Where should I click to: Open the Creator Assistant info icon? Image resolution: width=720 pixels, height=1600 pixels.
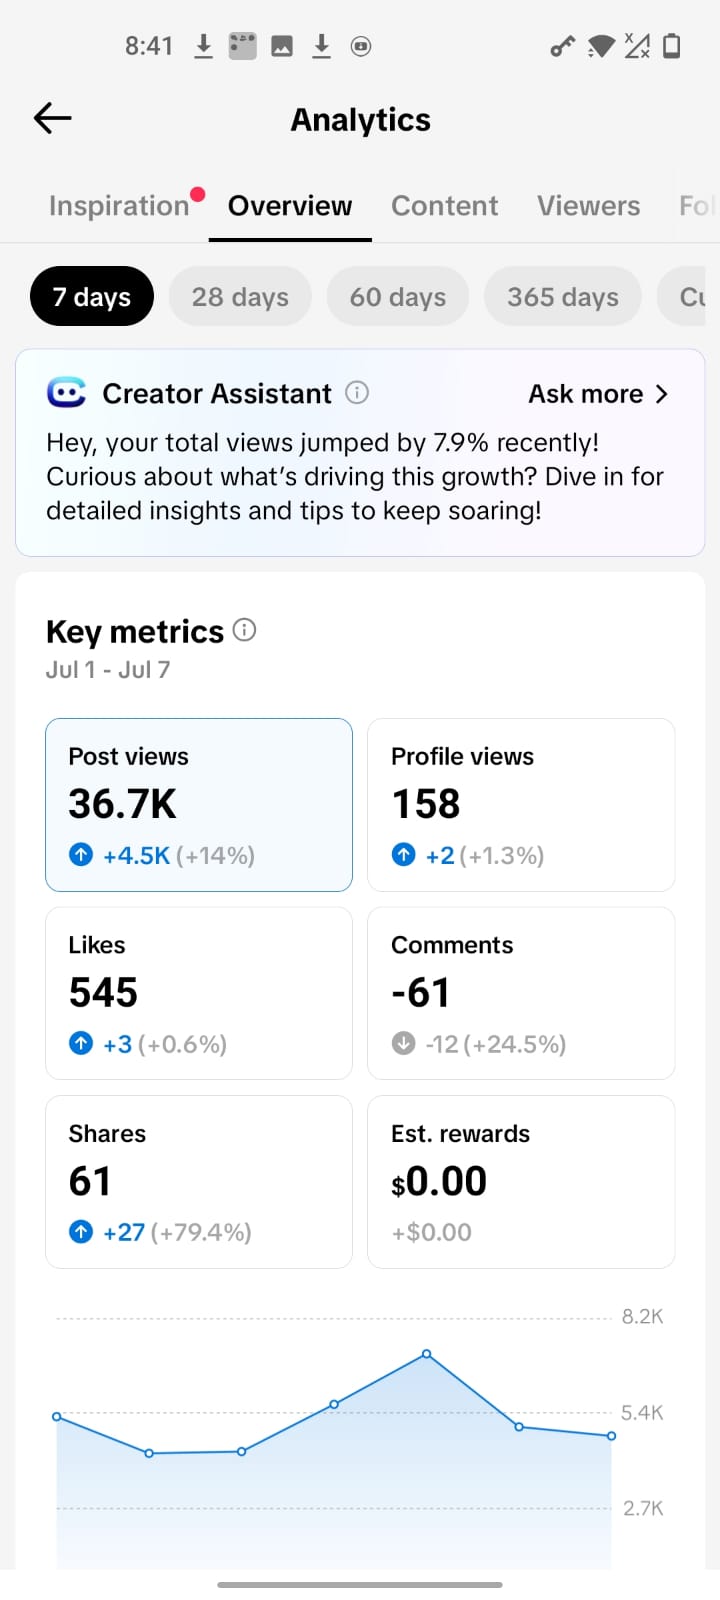point(357,393)
